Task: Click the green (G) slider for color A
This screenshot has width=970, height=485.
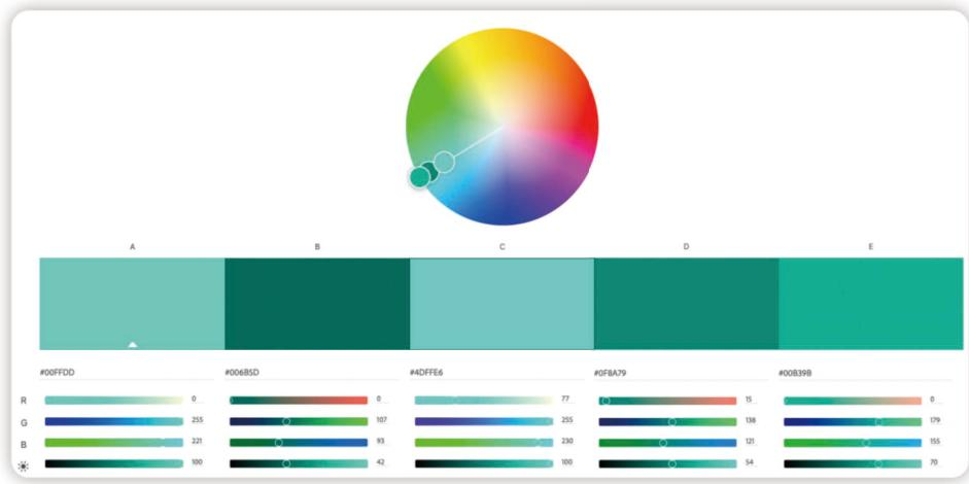Action: tap(114, 422)
